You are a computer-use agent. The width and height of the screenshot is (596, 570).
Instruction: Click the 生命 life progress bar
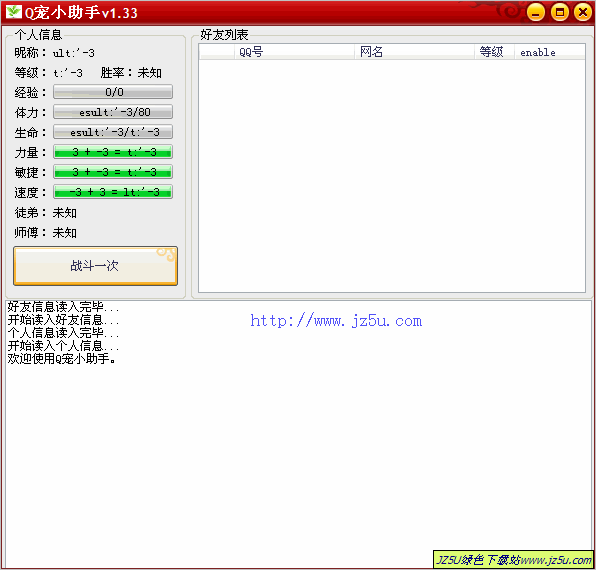pyautogui.click(x=113, y=132)
